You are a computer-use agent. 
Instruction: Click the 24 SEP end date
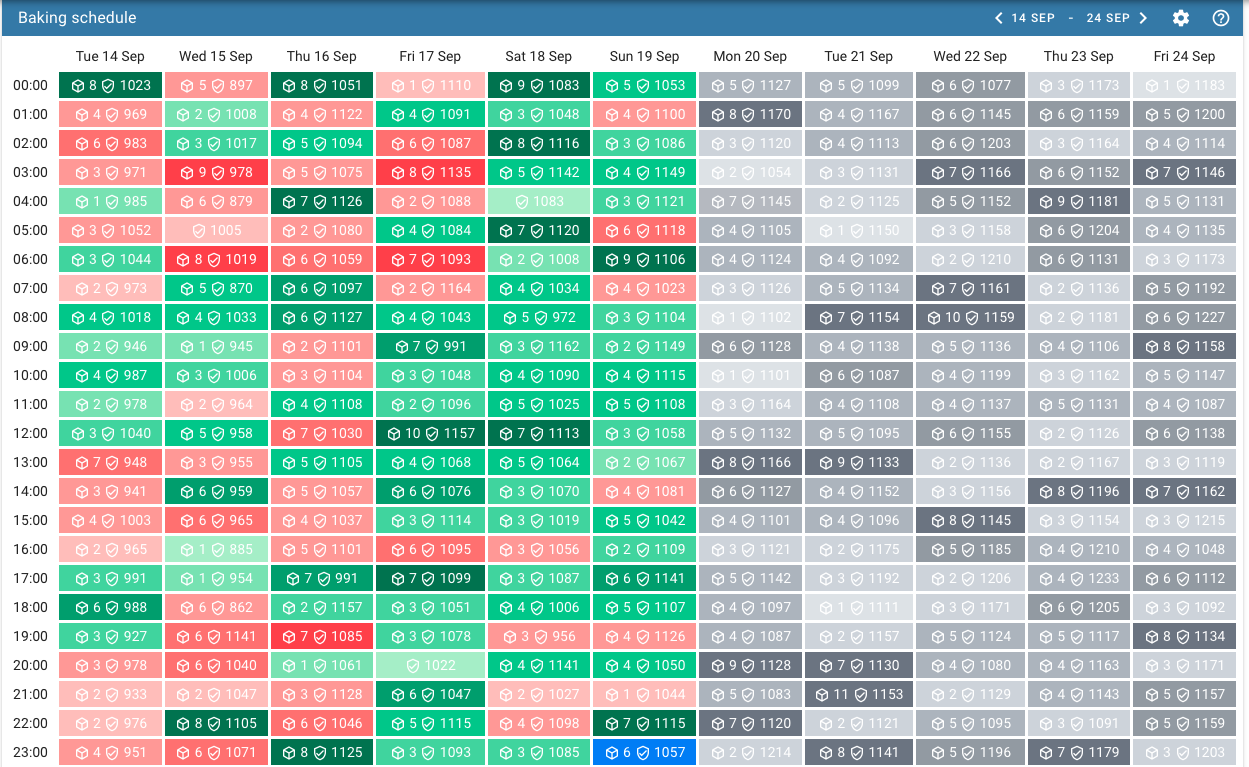point(1108,18)
